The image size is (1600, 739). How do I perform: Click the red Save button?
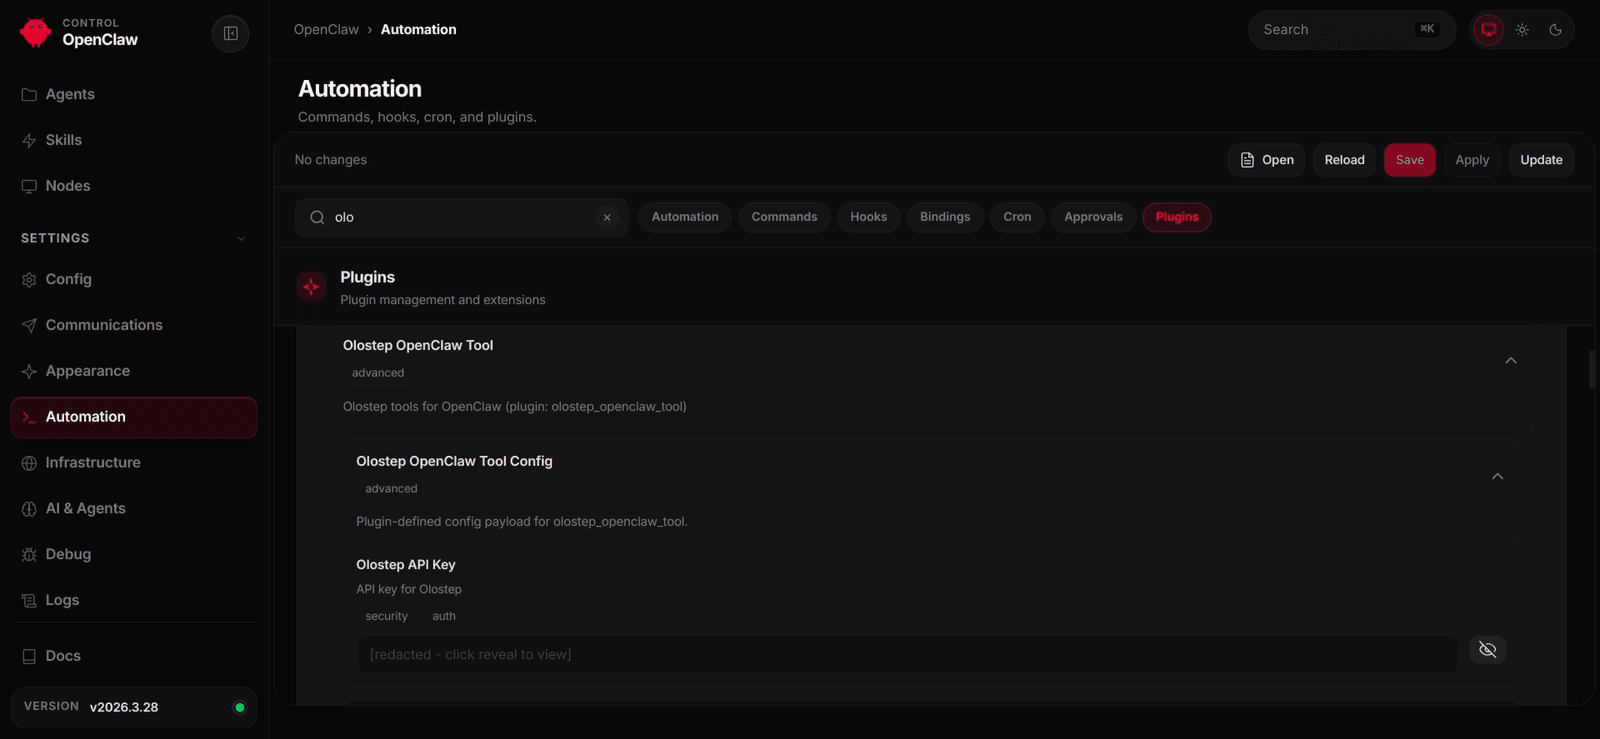click(1410, 160)
